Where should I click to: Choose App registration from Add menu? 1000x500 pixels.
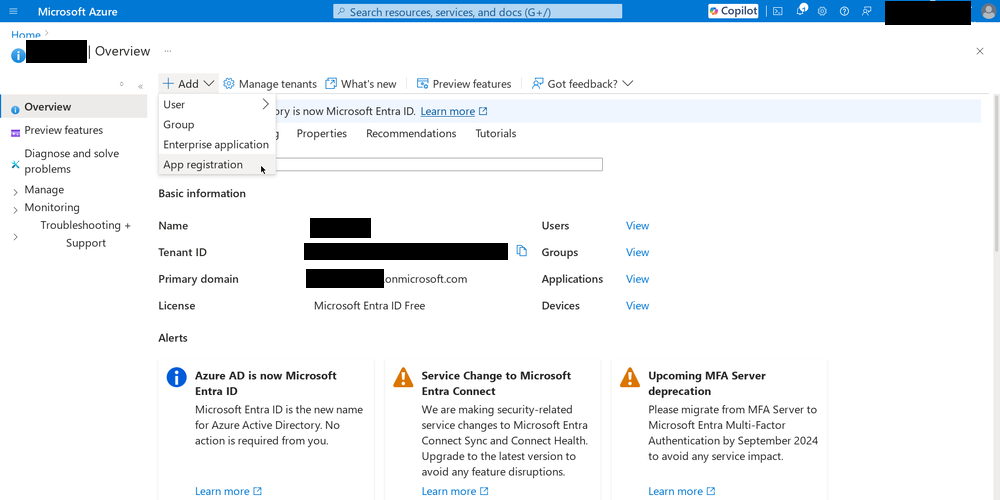(217, 165)
